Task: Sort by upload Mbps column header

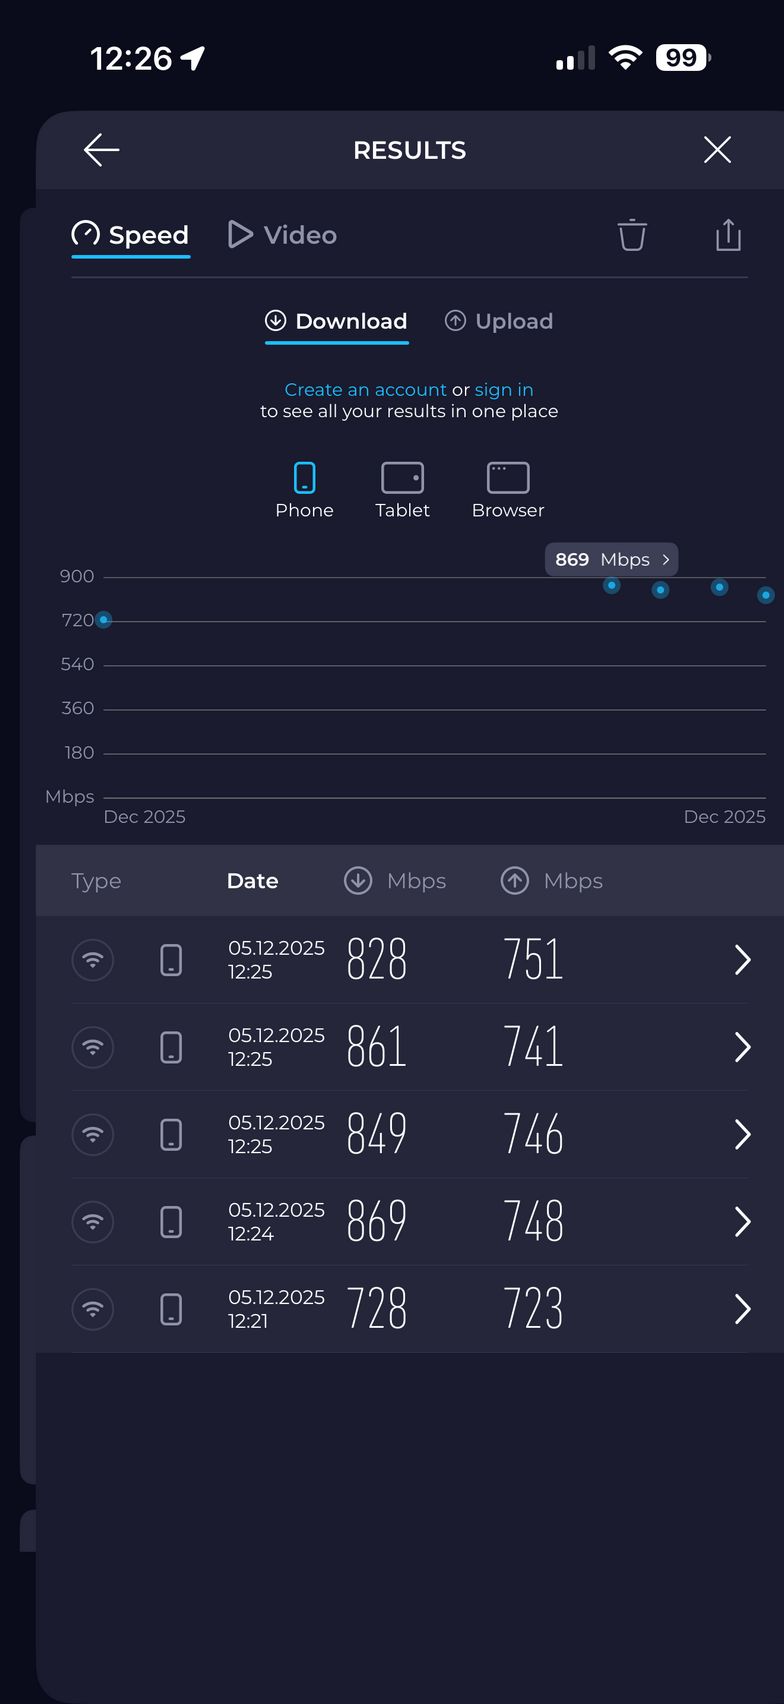Action: coord(552,881)
